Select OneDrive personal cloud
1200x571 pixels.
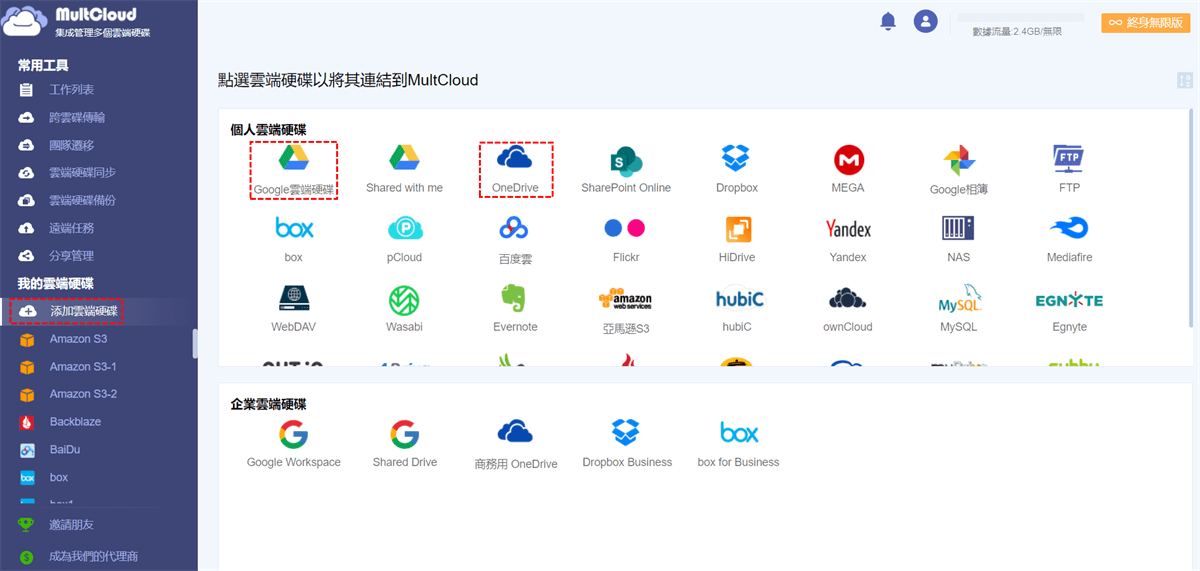tap(515, 170)
